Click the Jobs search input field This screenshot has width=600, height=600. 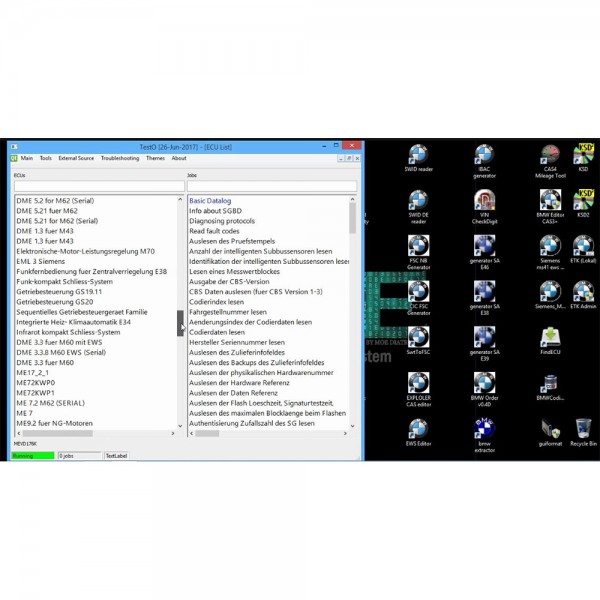coord(271,186)
